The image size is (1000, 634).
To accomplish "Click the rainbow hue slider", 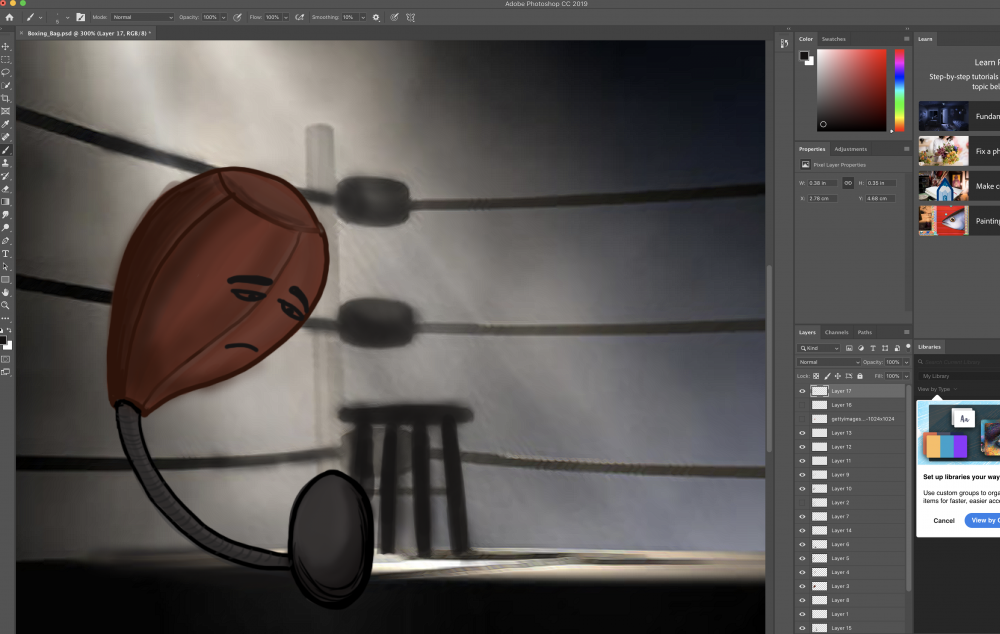I will pos(899,90).
